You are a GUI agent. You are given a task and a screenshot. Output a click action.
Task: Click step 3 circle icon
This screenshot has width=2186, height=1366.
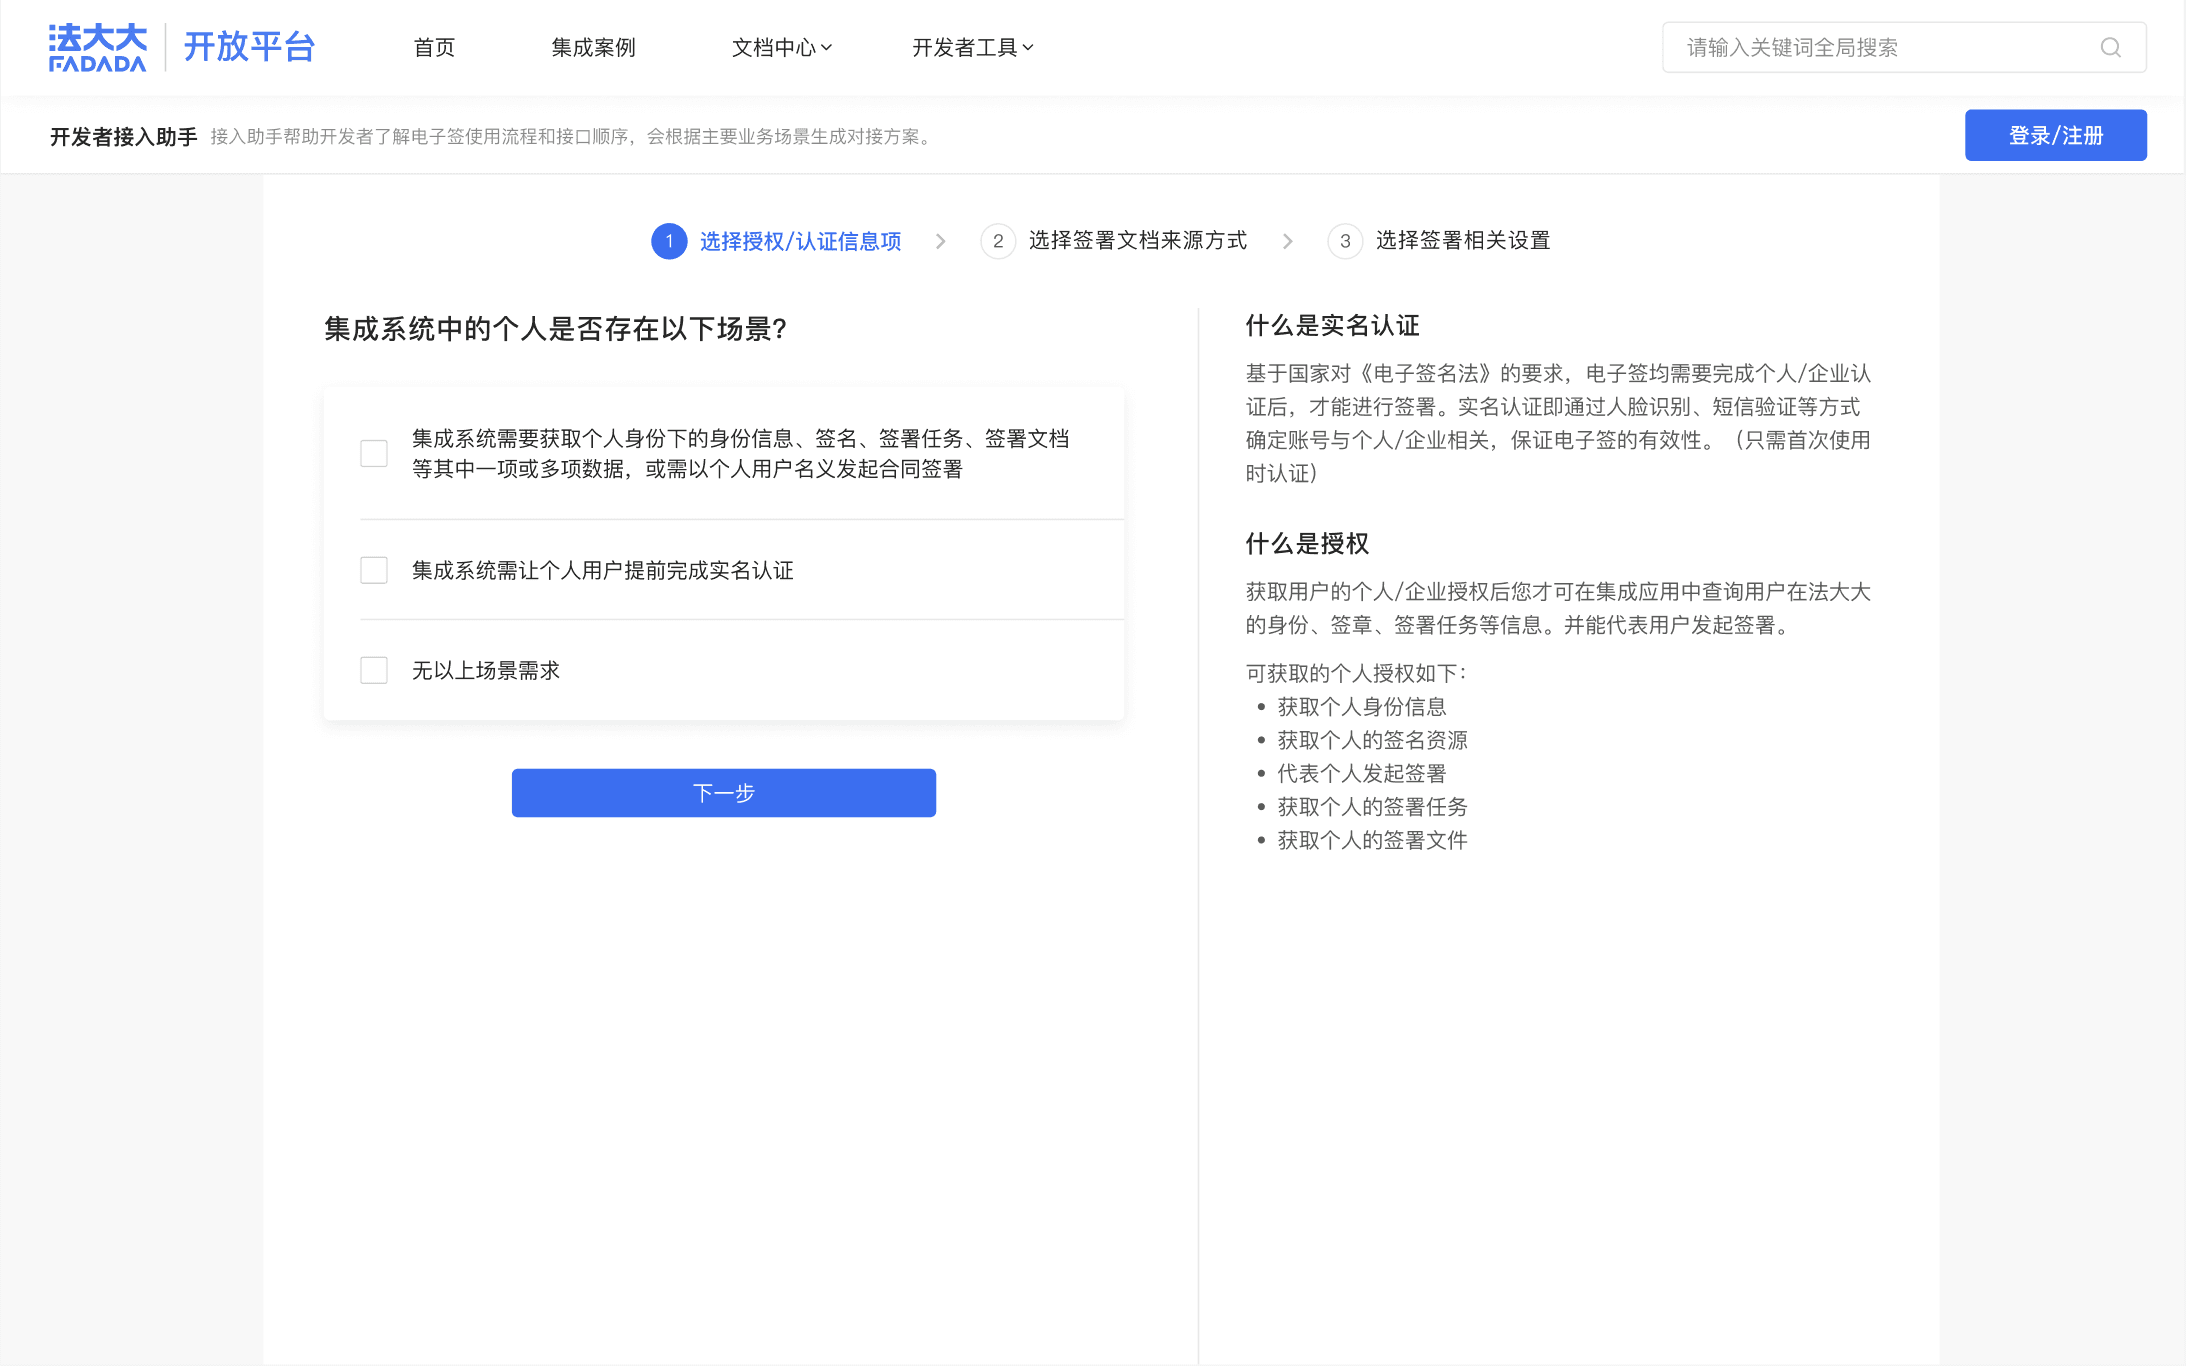point(1345,241)
